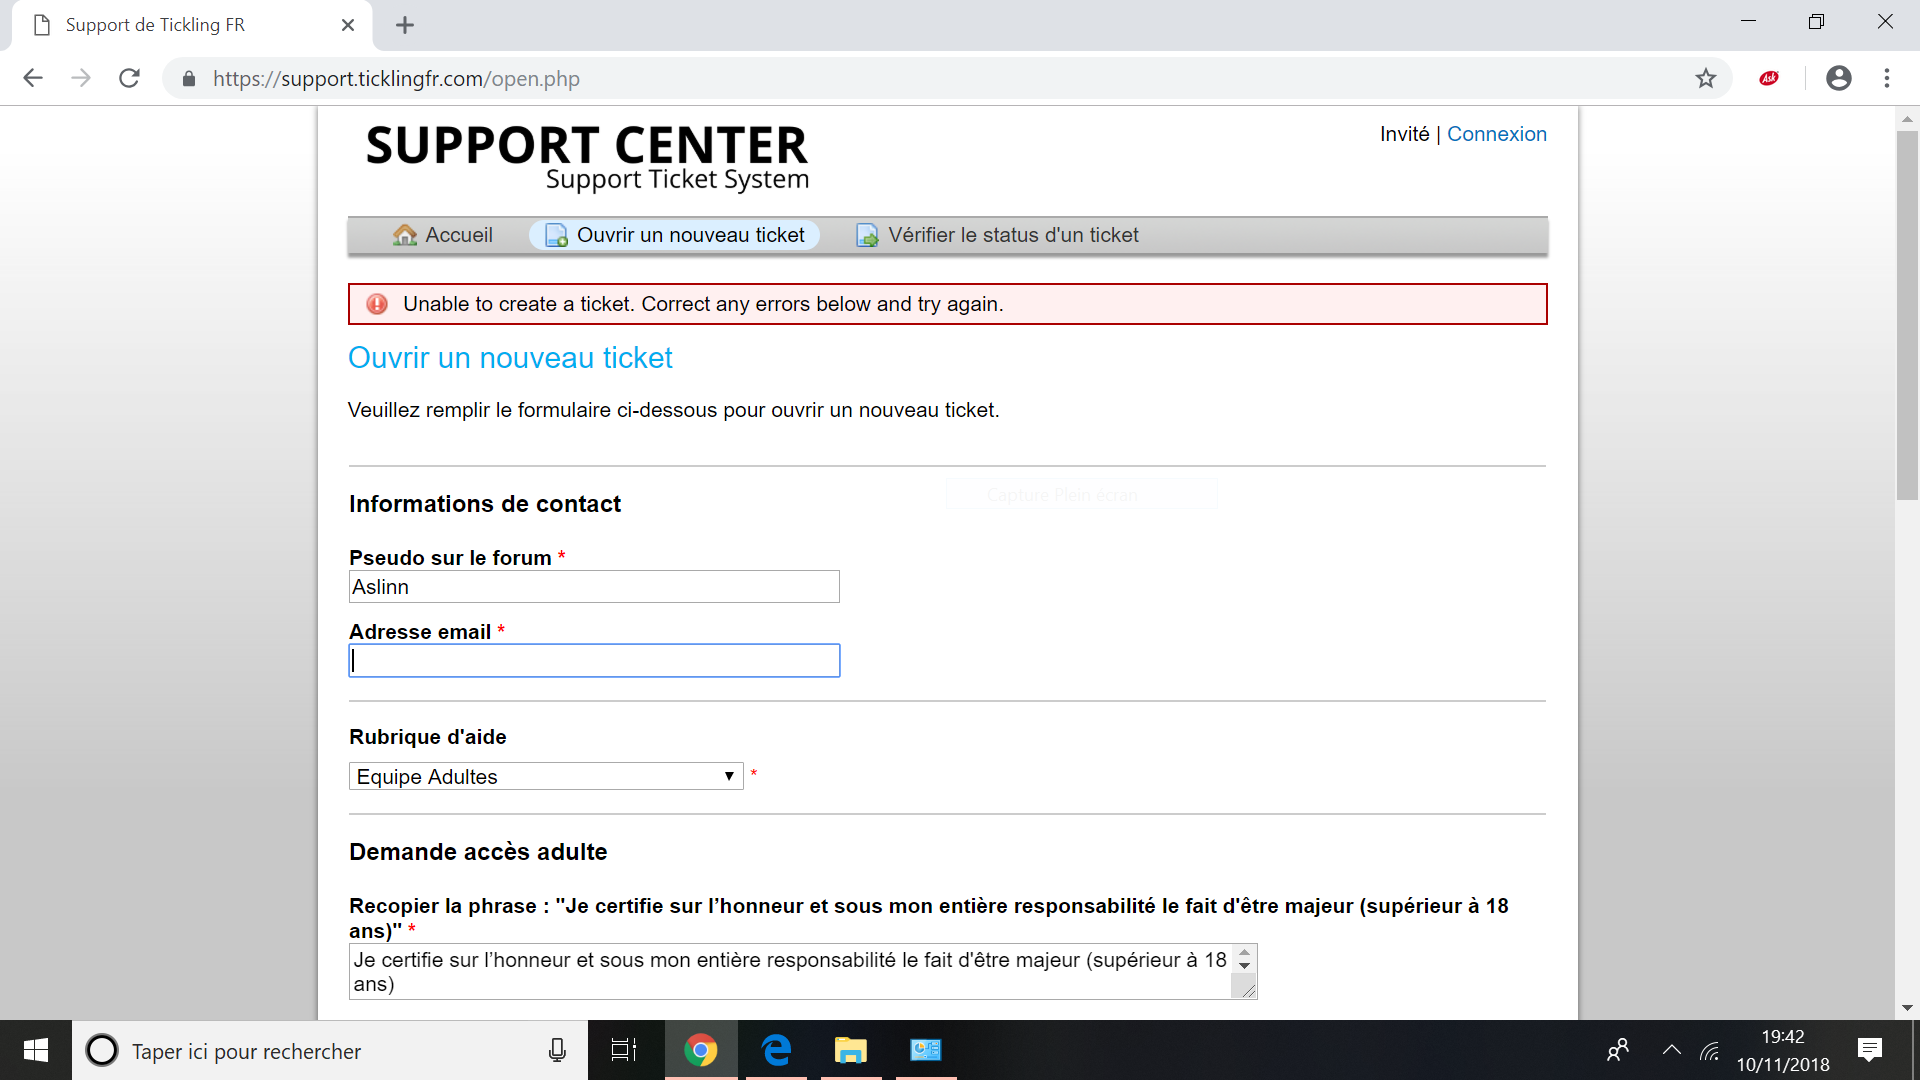Image resolution: width=1920 pixels, height=1080 pixels.
Task: Click the SUPPORT CENTER logo
Action: (x=587, y=156)
